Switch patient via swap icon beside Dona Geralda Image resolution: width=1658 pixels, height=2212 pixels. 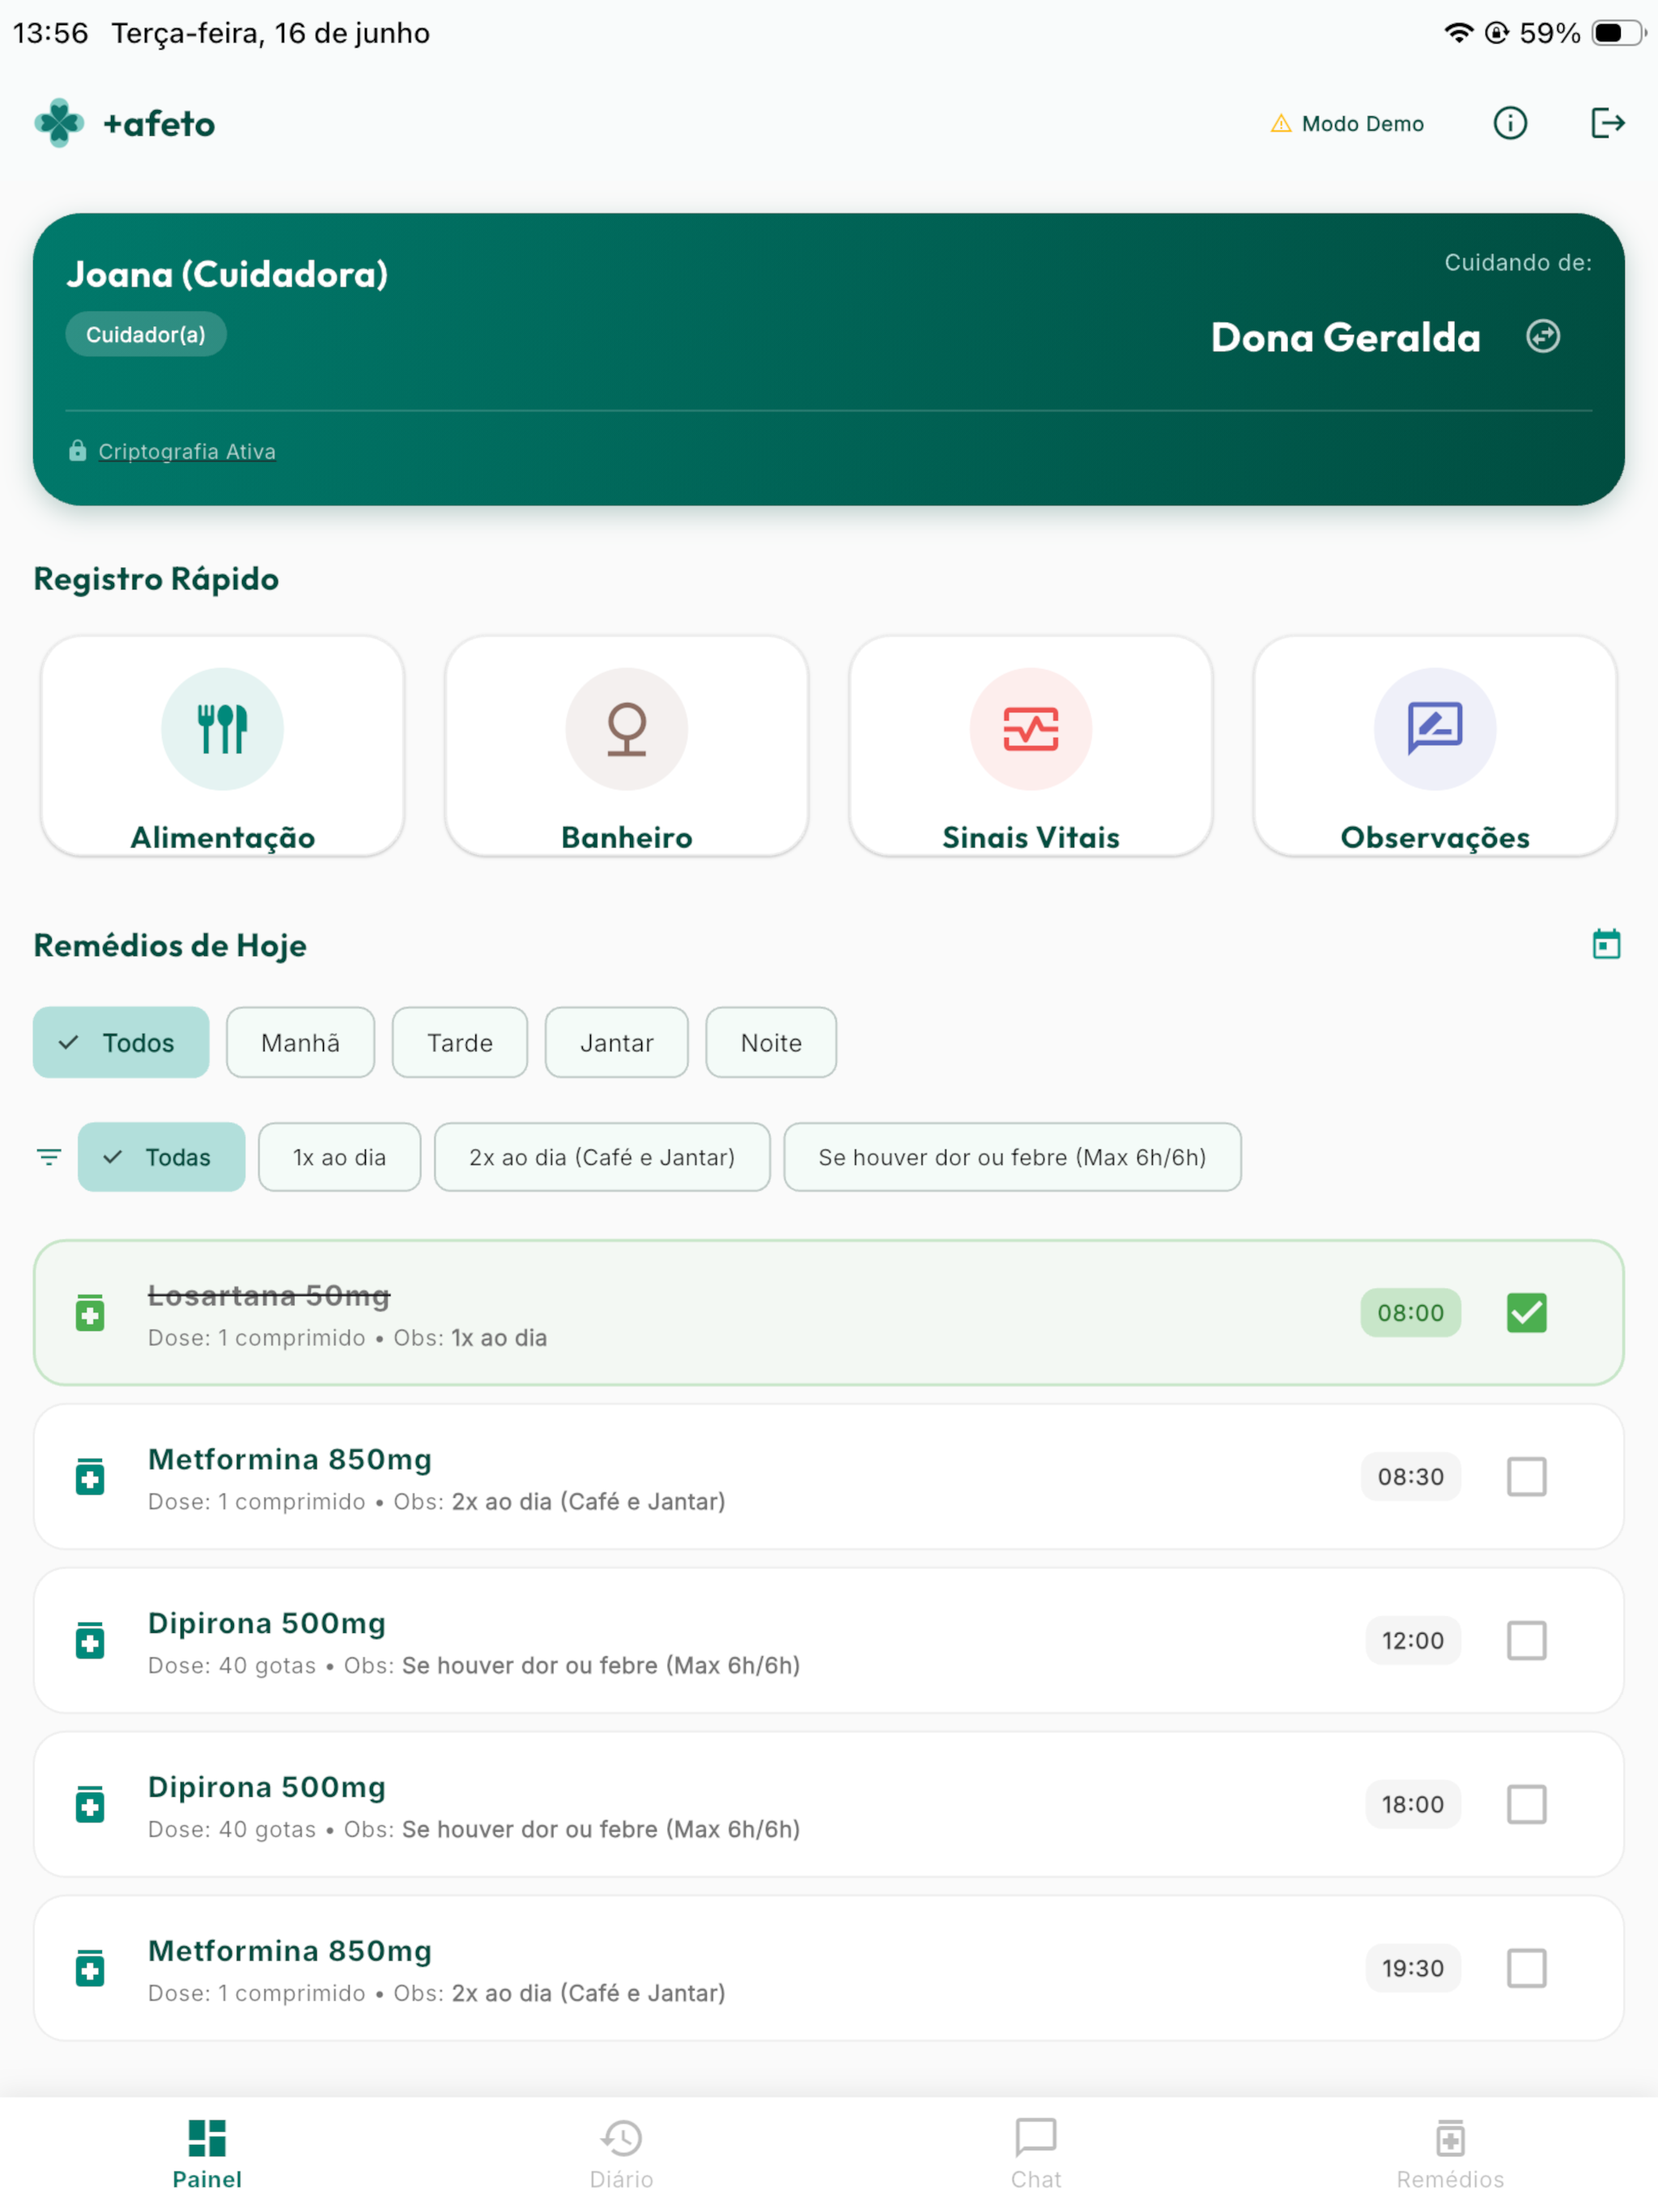point(1543,336)
